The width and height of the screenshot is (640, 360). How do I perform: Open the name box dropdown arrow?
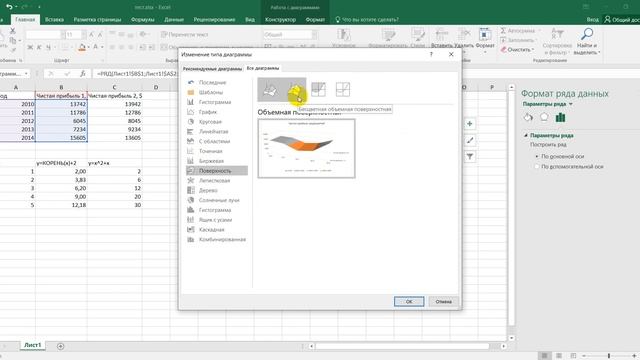(27, 73)
